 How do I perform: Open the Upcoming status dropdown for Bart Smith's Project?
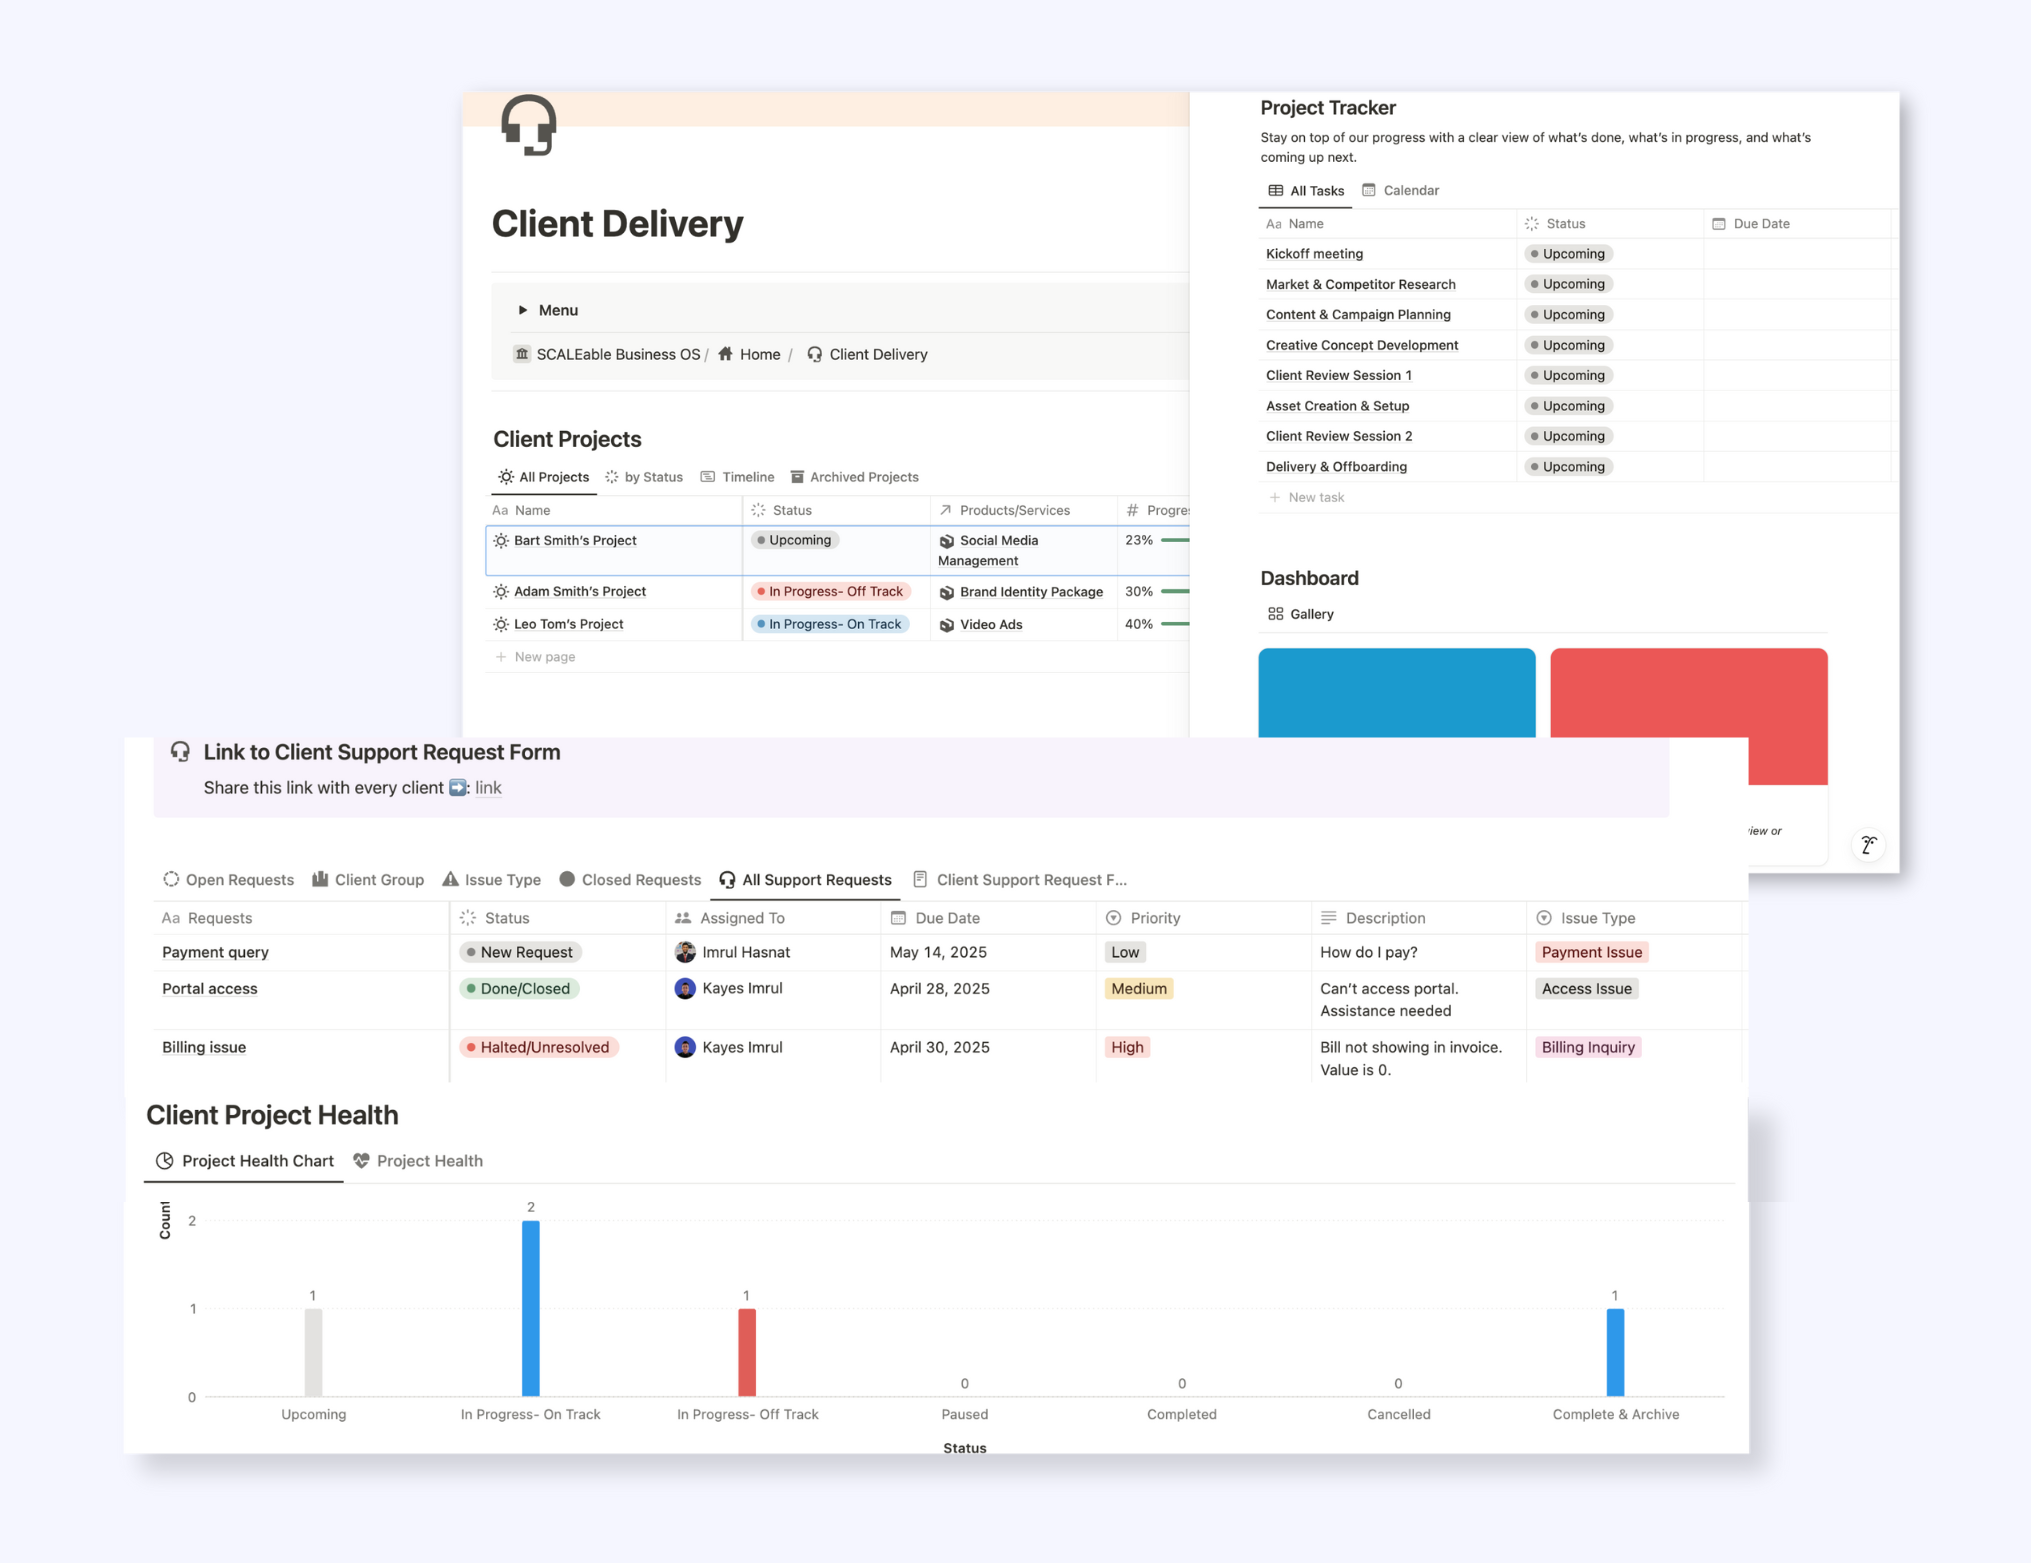[794, 540]
